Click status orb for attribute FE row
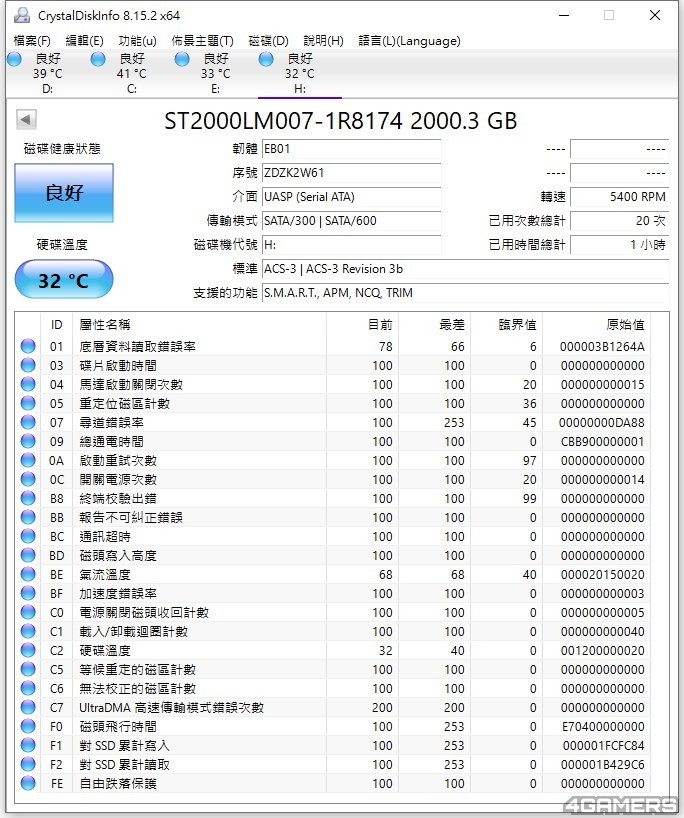Screen dimensions: 684x818 point(28,783)
